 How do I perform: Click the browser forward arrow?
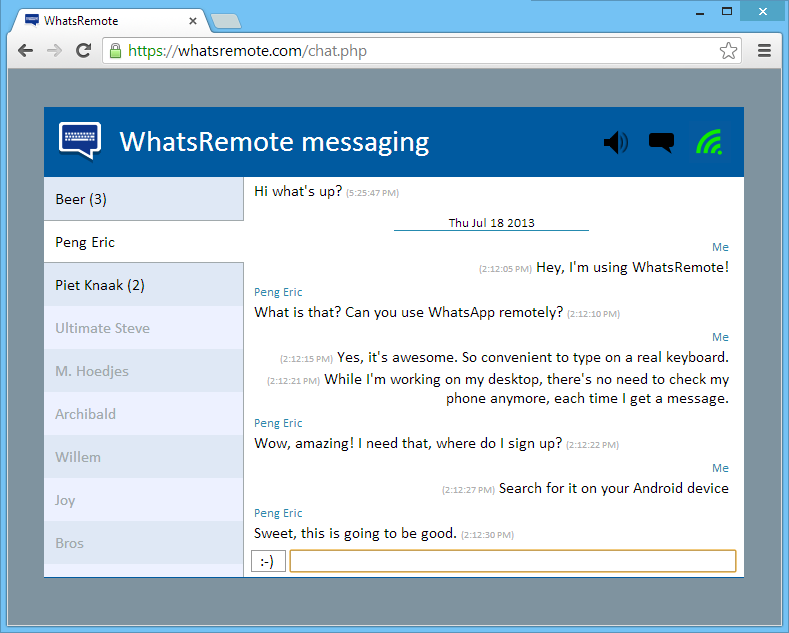(x=54, y=50)
